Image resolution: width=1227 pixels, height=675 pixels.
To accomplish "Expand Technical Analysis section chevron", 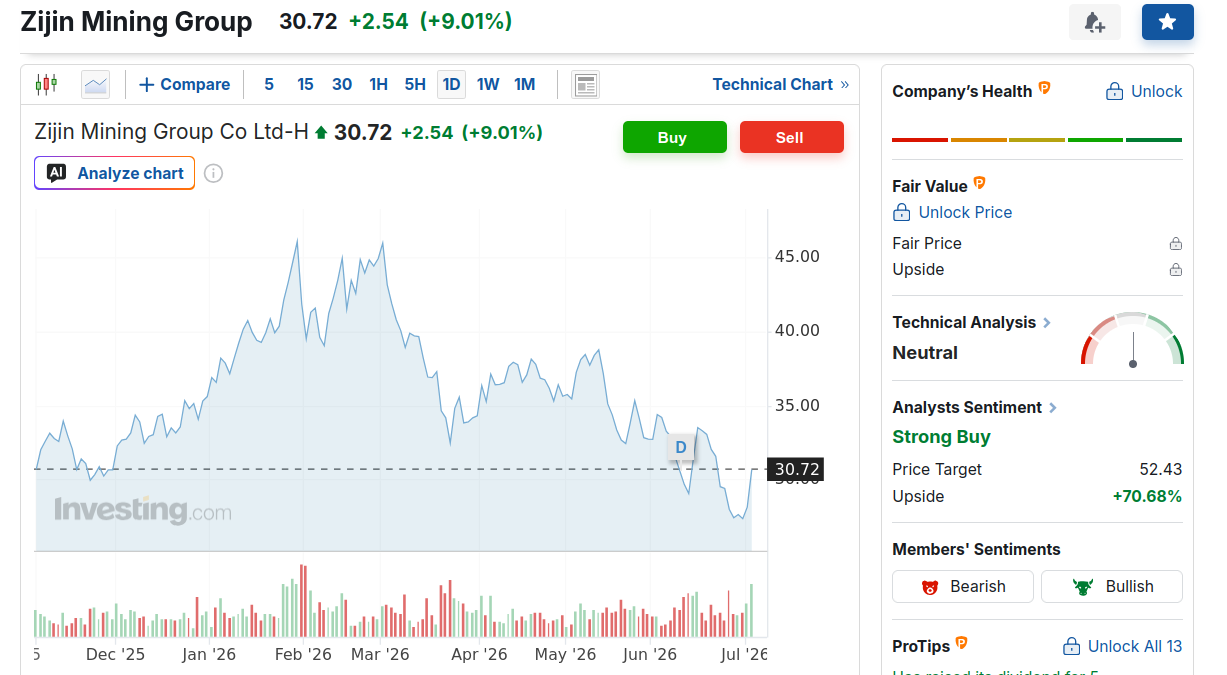I will tap(1047, 323).
